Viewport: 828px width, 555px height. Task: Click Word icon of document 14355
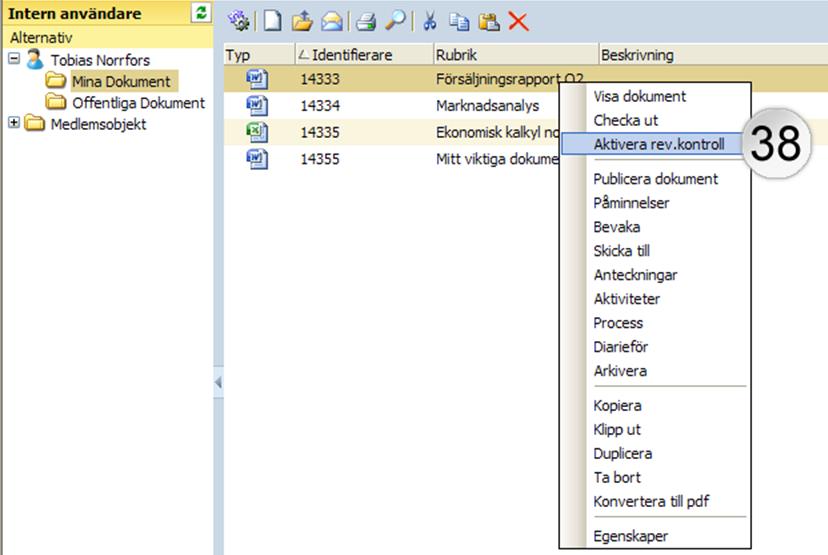click(257, 159)
